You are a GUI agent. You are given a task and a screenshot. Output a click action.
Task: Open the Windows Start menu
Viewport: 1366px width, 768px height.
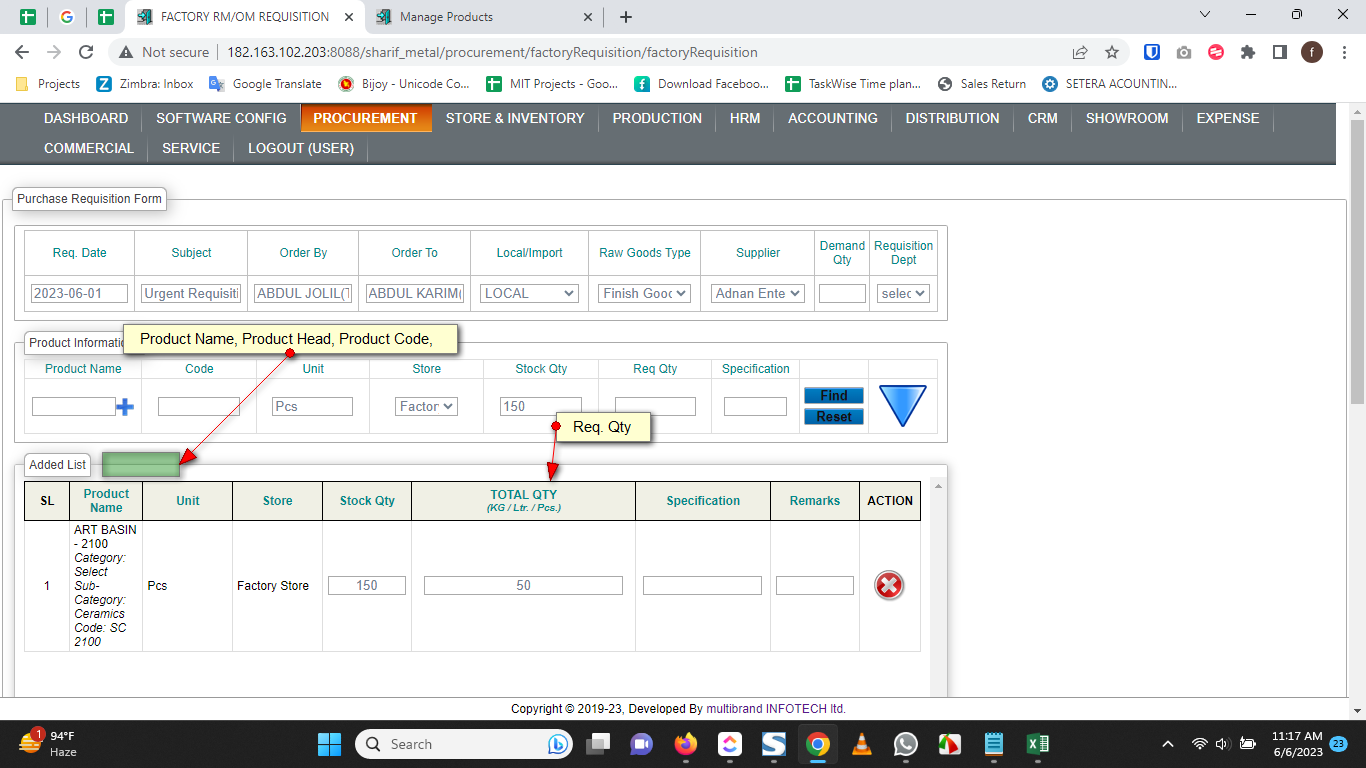(x=329, y=744)
